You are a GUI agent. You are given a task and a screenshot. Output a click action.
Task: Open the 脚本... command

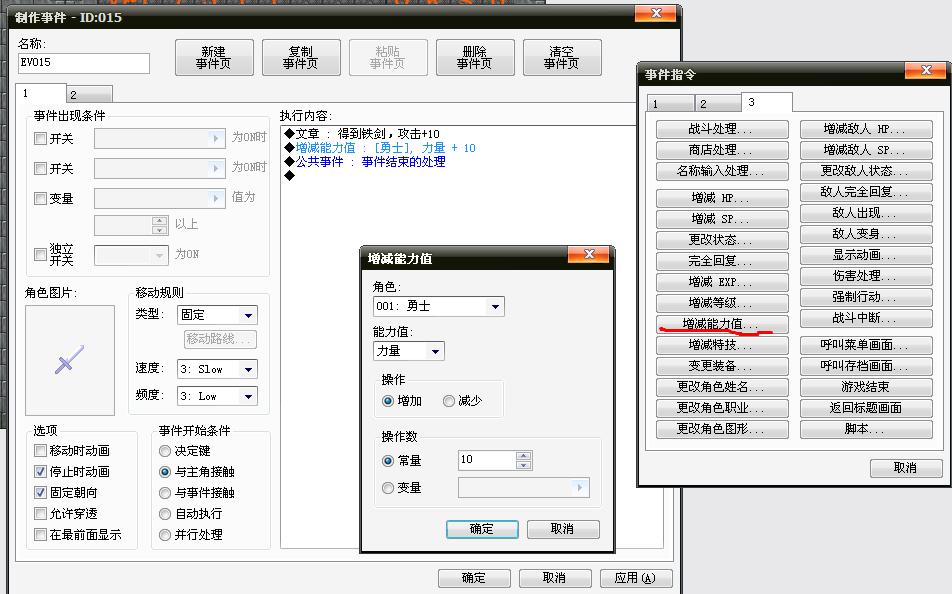tap(866, 429)
